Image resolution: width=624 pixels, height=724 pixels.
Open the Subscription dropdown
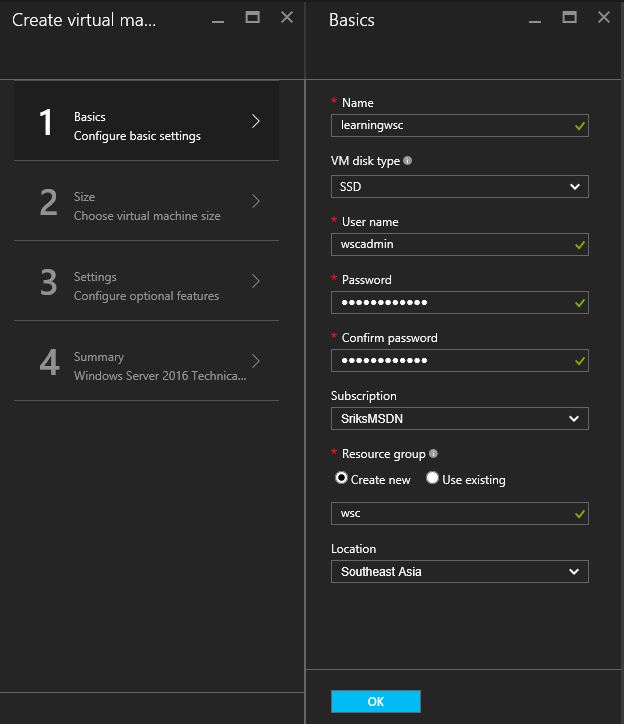point(459,419)
